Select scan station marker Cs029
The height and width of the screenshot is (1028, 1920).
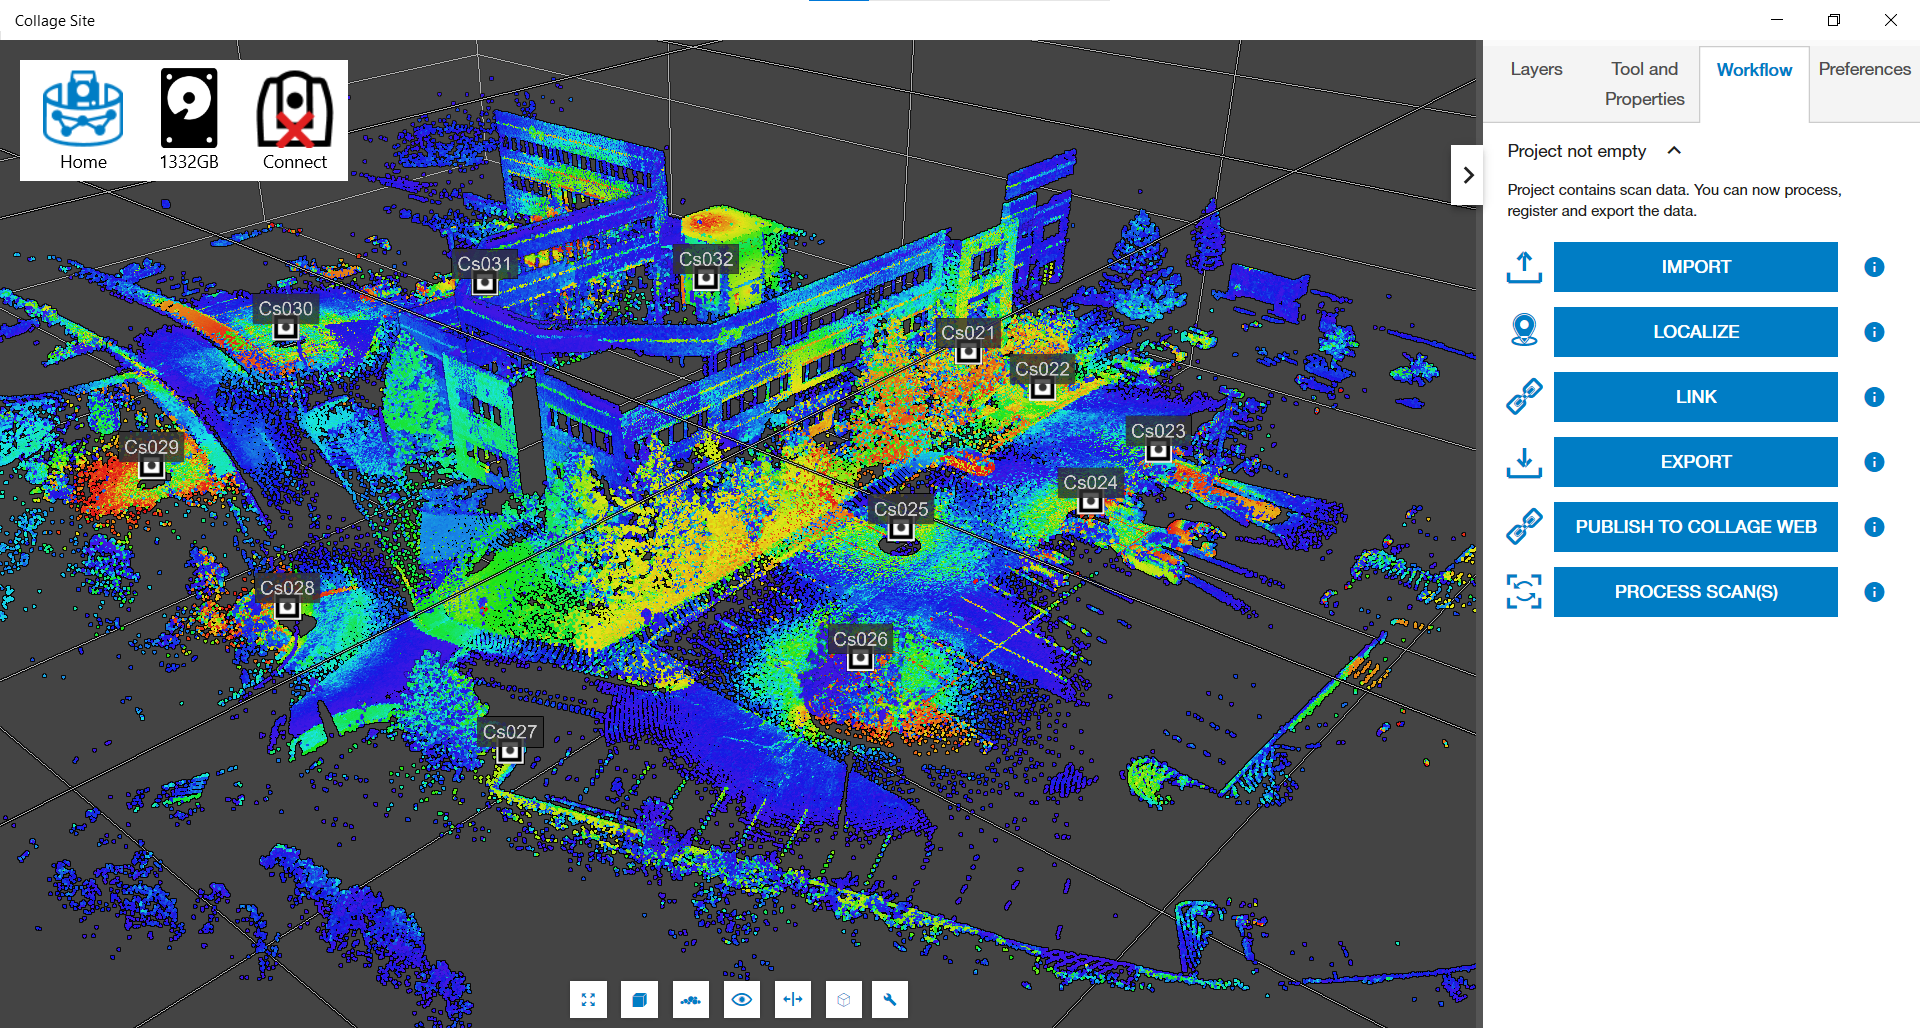[x=151, y=467]
